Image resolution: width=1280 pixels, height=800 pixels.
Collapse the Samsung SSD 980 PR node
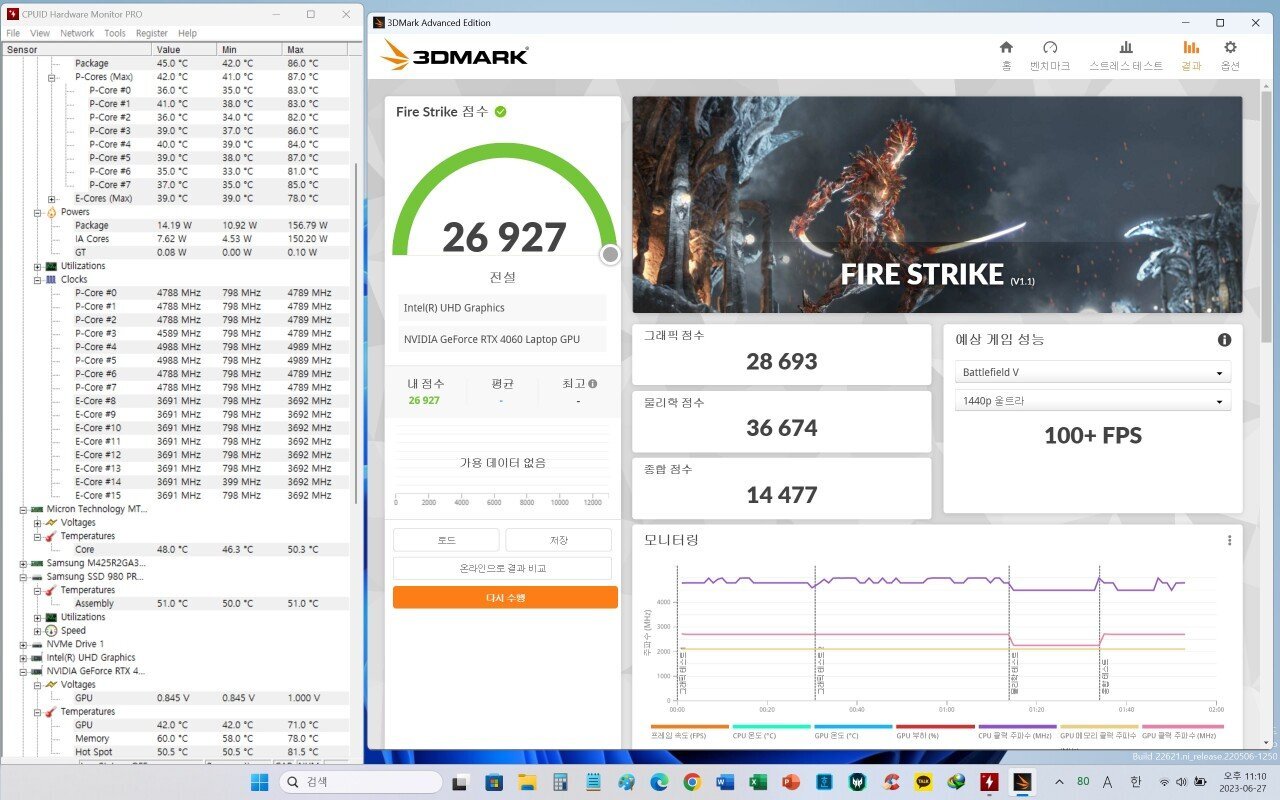(x=23, y=577)
